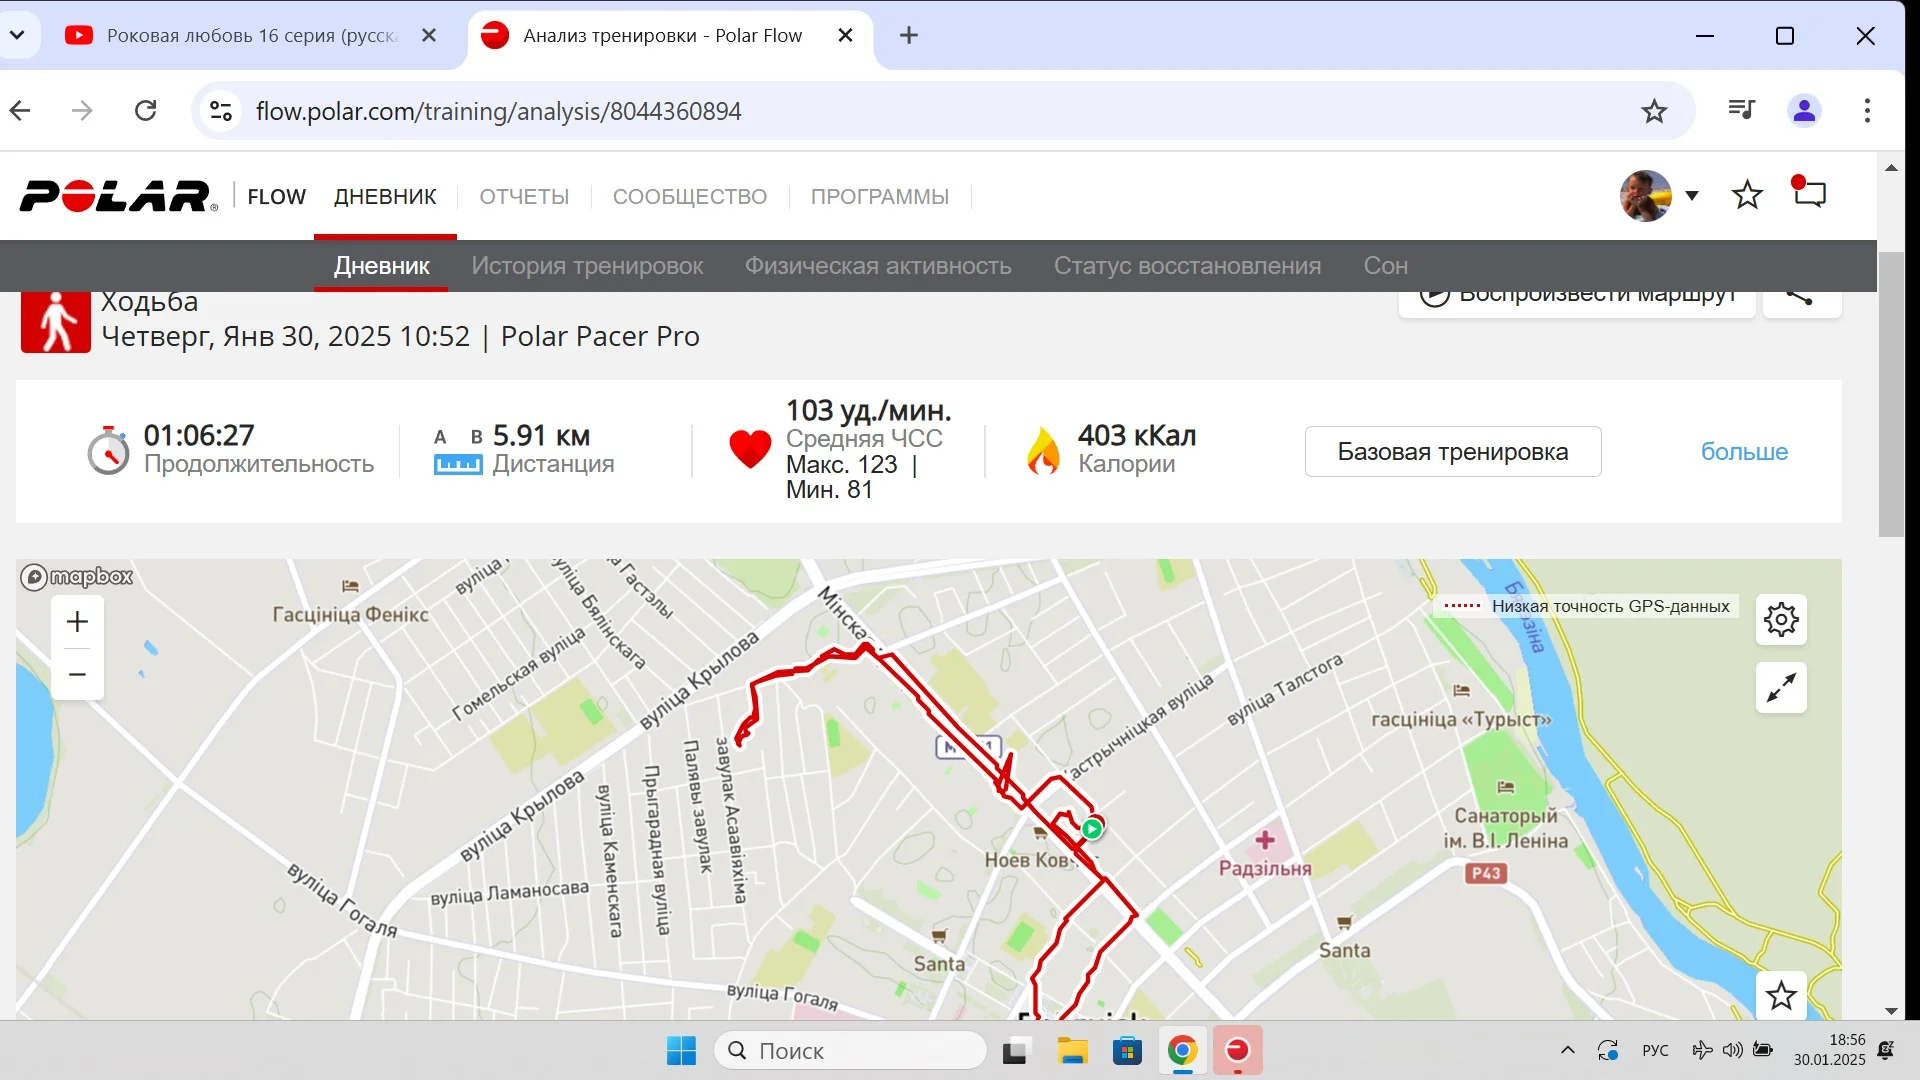
Task: Zoom out the map with minus button
Action: [x=77, y=675]
